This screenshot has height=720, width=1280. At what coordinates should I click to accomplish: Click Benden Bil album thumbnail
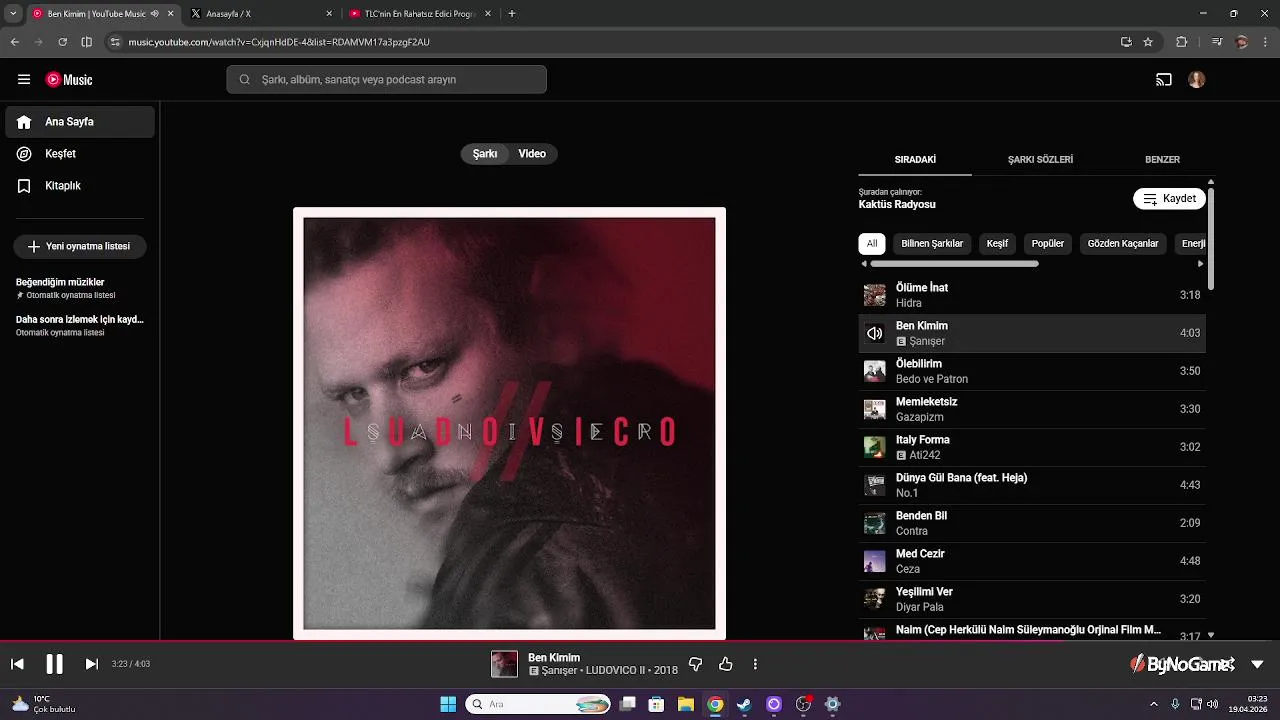click(x=875, y=523)
